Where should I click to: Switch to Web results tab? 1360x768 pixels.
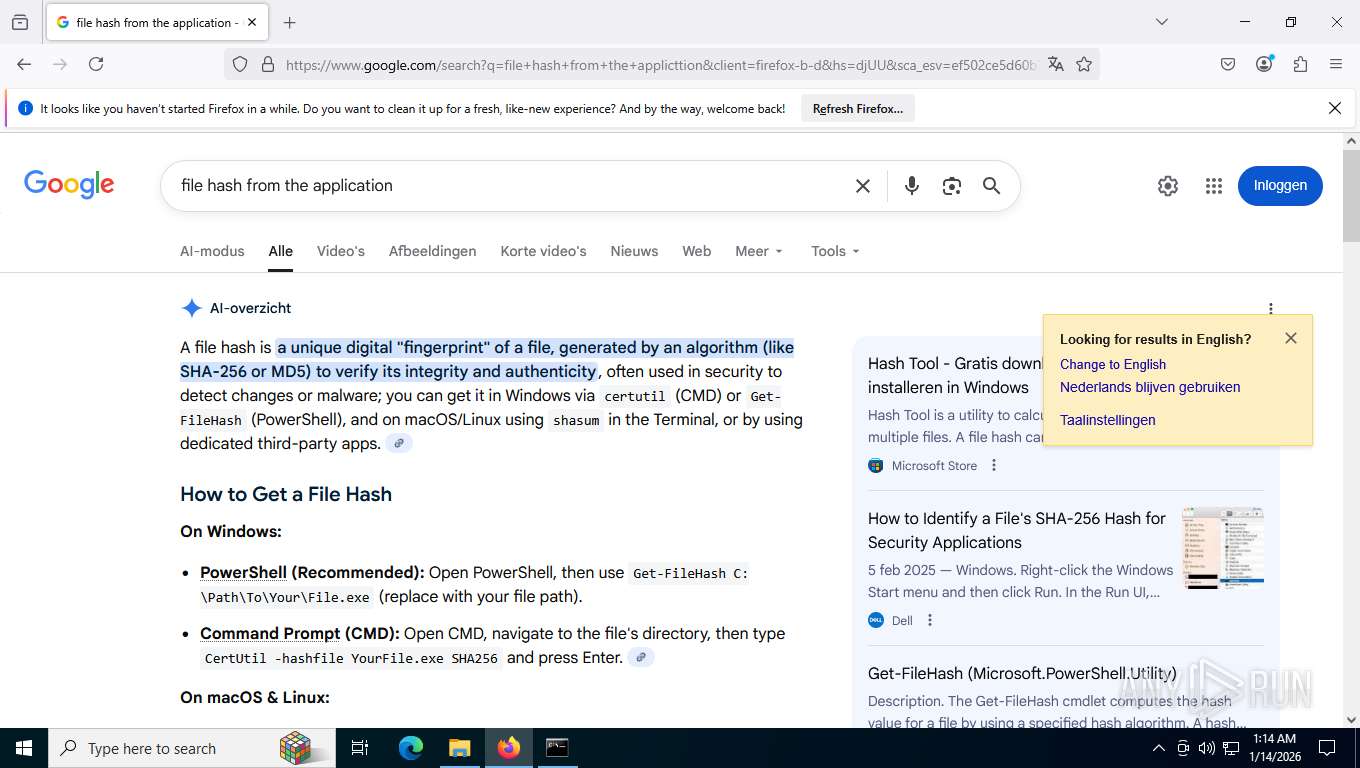click(696, 251)
